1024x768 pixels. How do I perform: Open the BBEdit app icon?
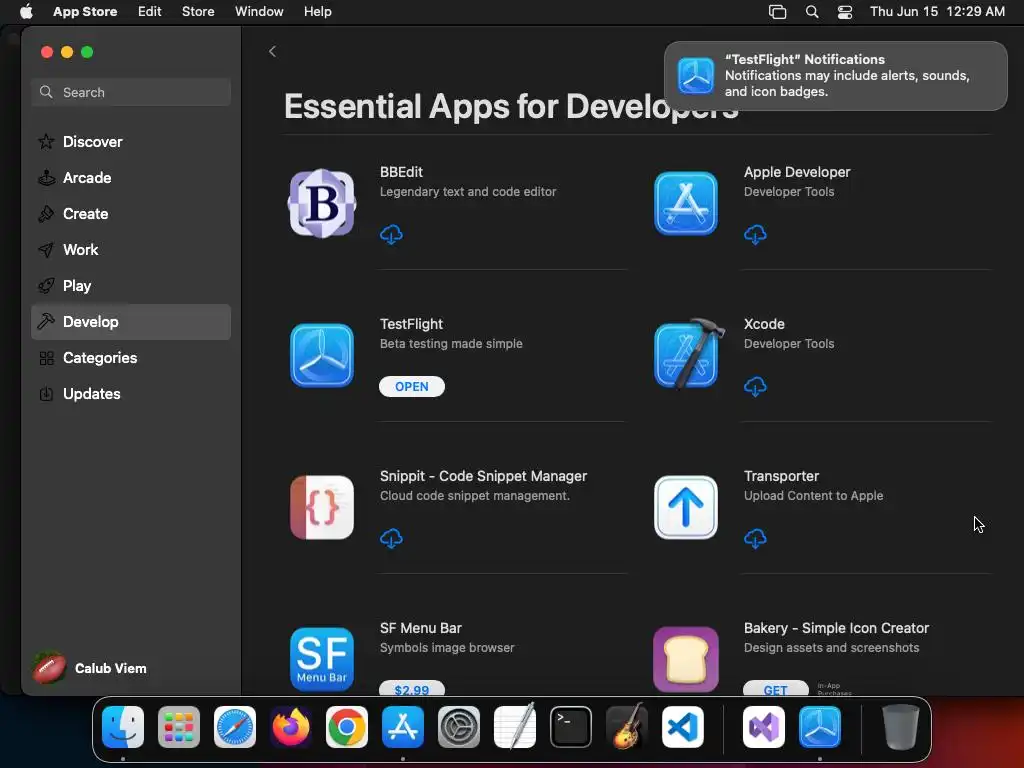pos(322,203)
